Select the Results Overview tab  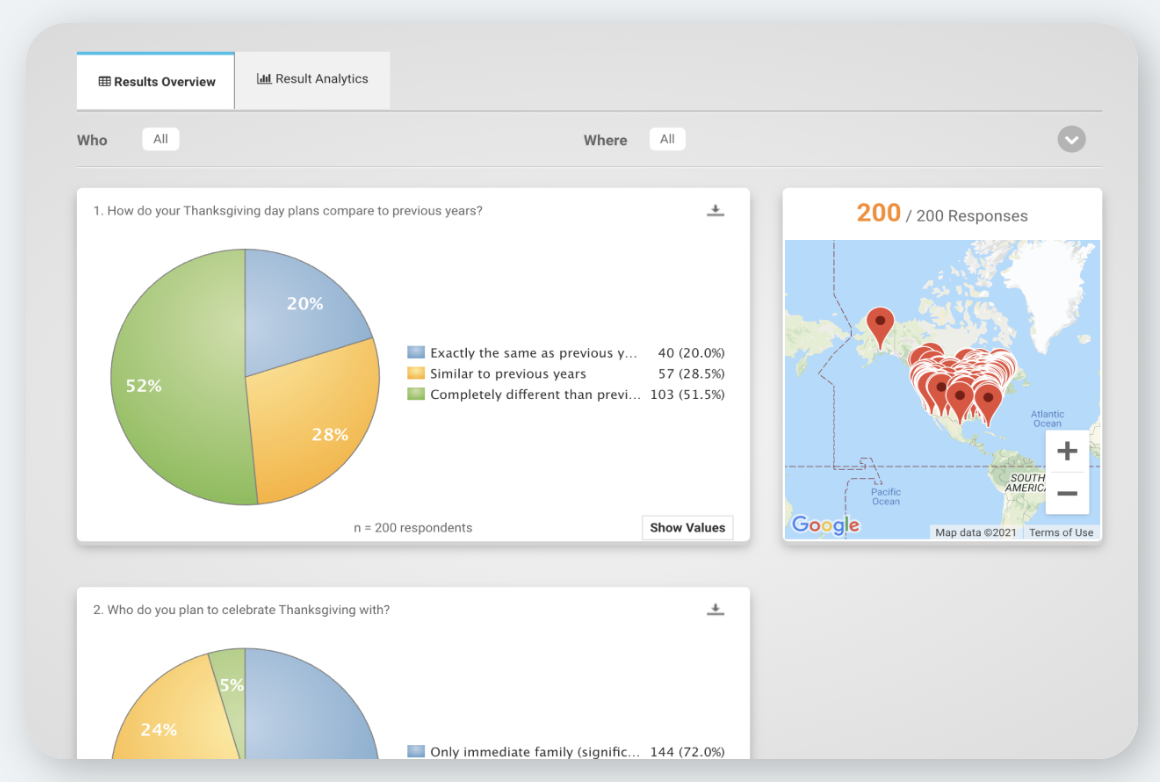(x=156, y=81)
